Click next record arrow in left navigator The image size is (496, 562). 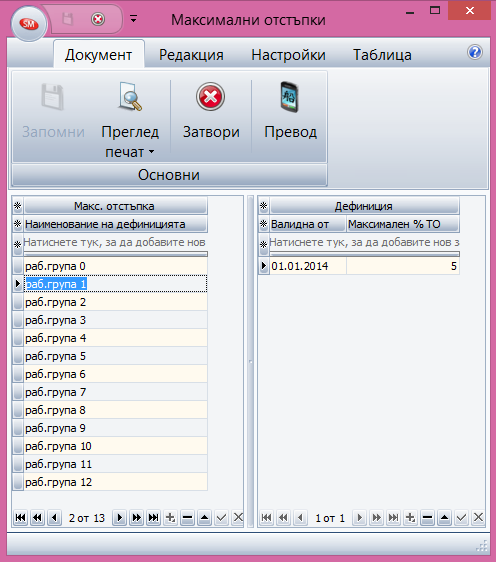pos(120,517)
